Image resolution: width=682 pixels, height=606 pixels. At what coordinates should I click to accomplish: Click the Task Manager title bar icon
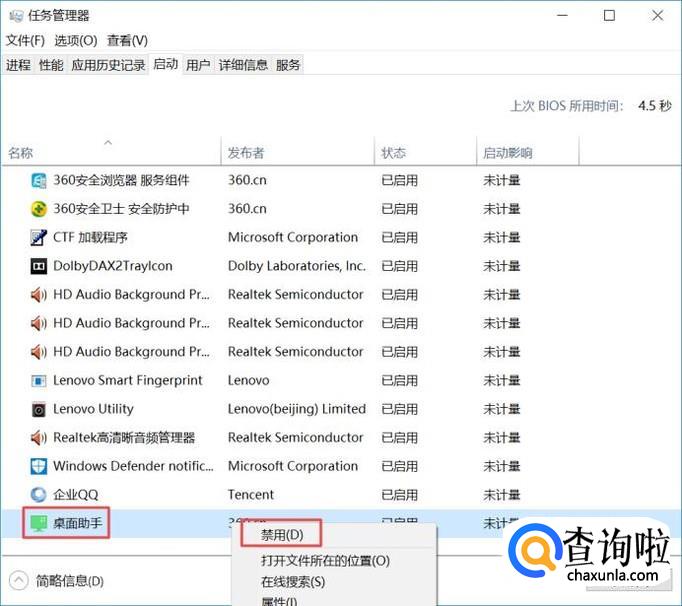(16, 16)
